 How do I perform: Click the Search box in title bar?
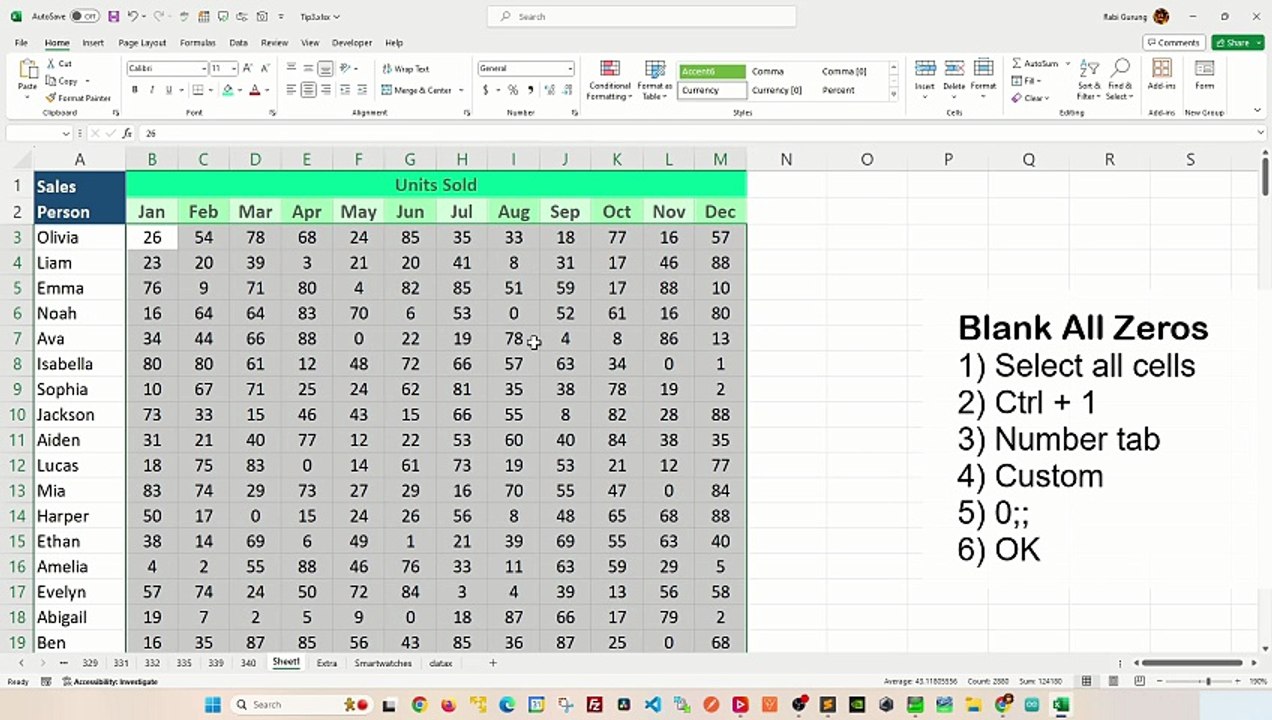pos(641,16)
